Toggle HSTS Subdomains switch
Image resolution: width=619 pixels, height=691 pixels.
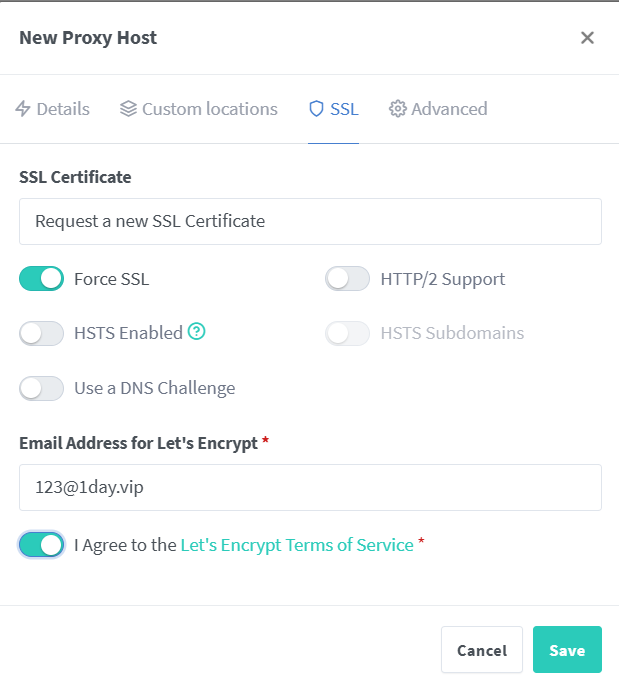click(x=348, y=333)
